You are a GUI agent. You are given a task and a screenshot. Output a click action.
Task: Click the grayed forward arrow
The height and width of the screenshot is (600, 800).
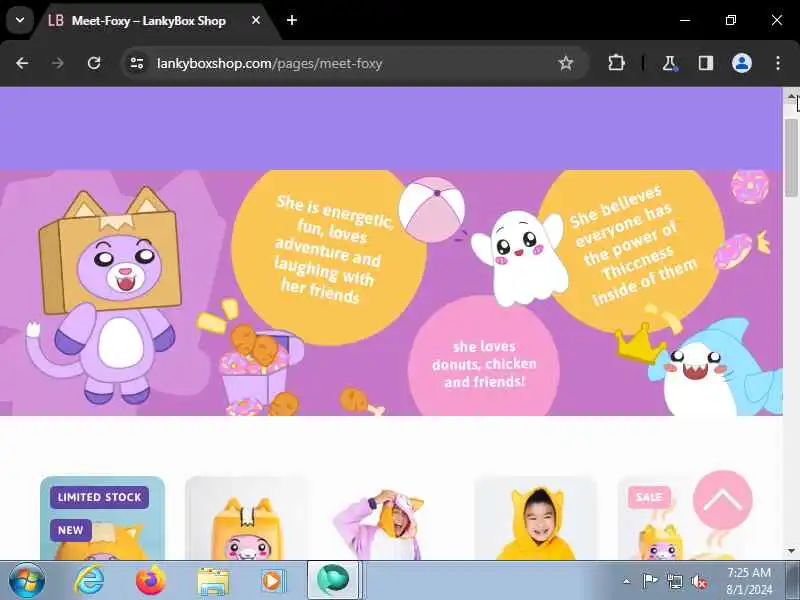58,63
